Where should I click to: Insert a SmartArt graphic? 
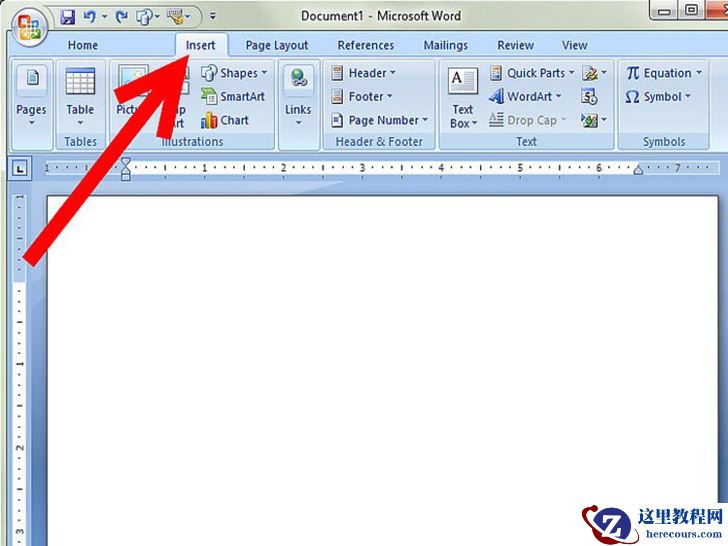coord(233,97)
